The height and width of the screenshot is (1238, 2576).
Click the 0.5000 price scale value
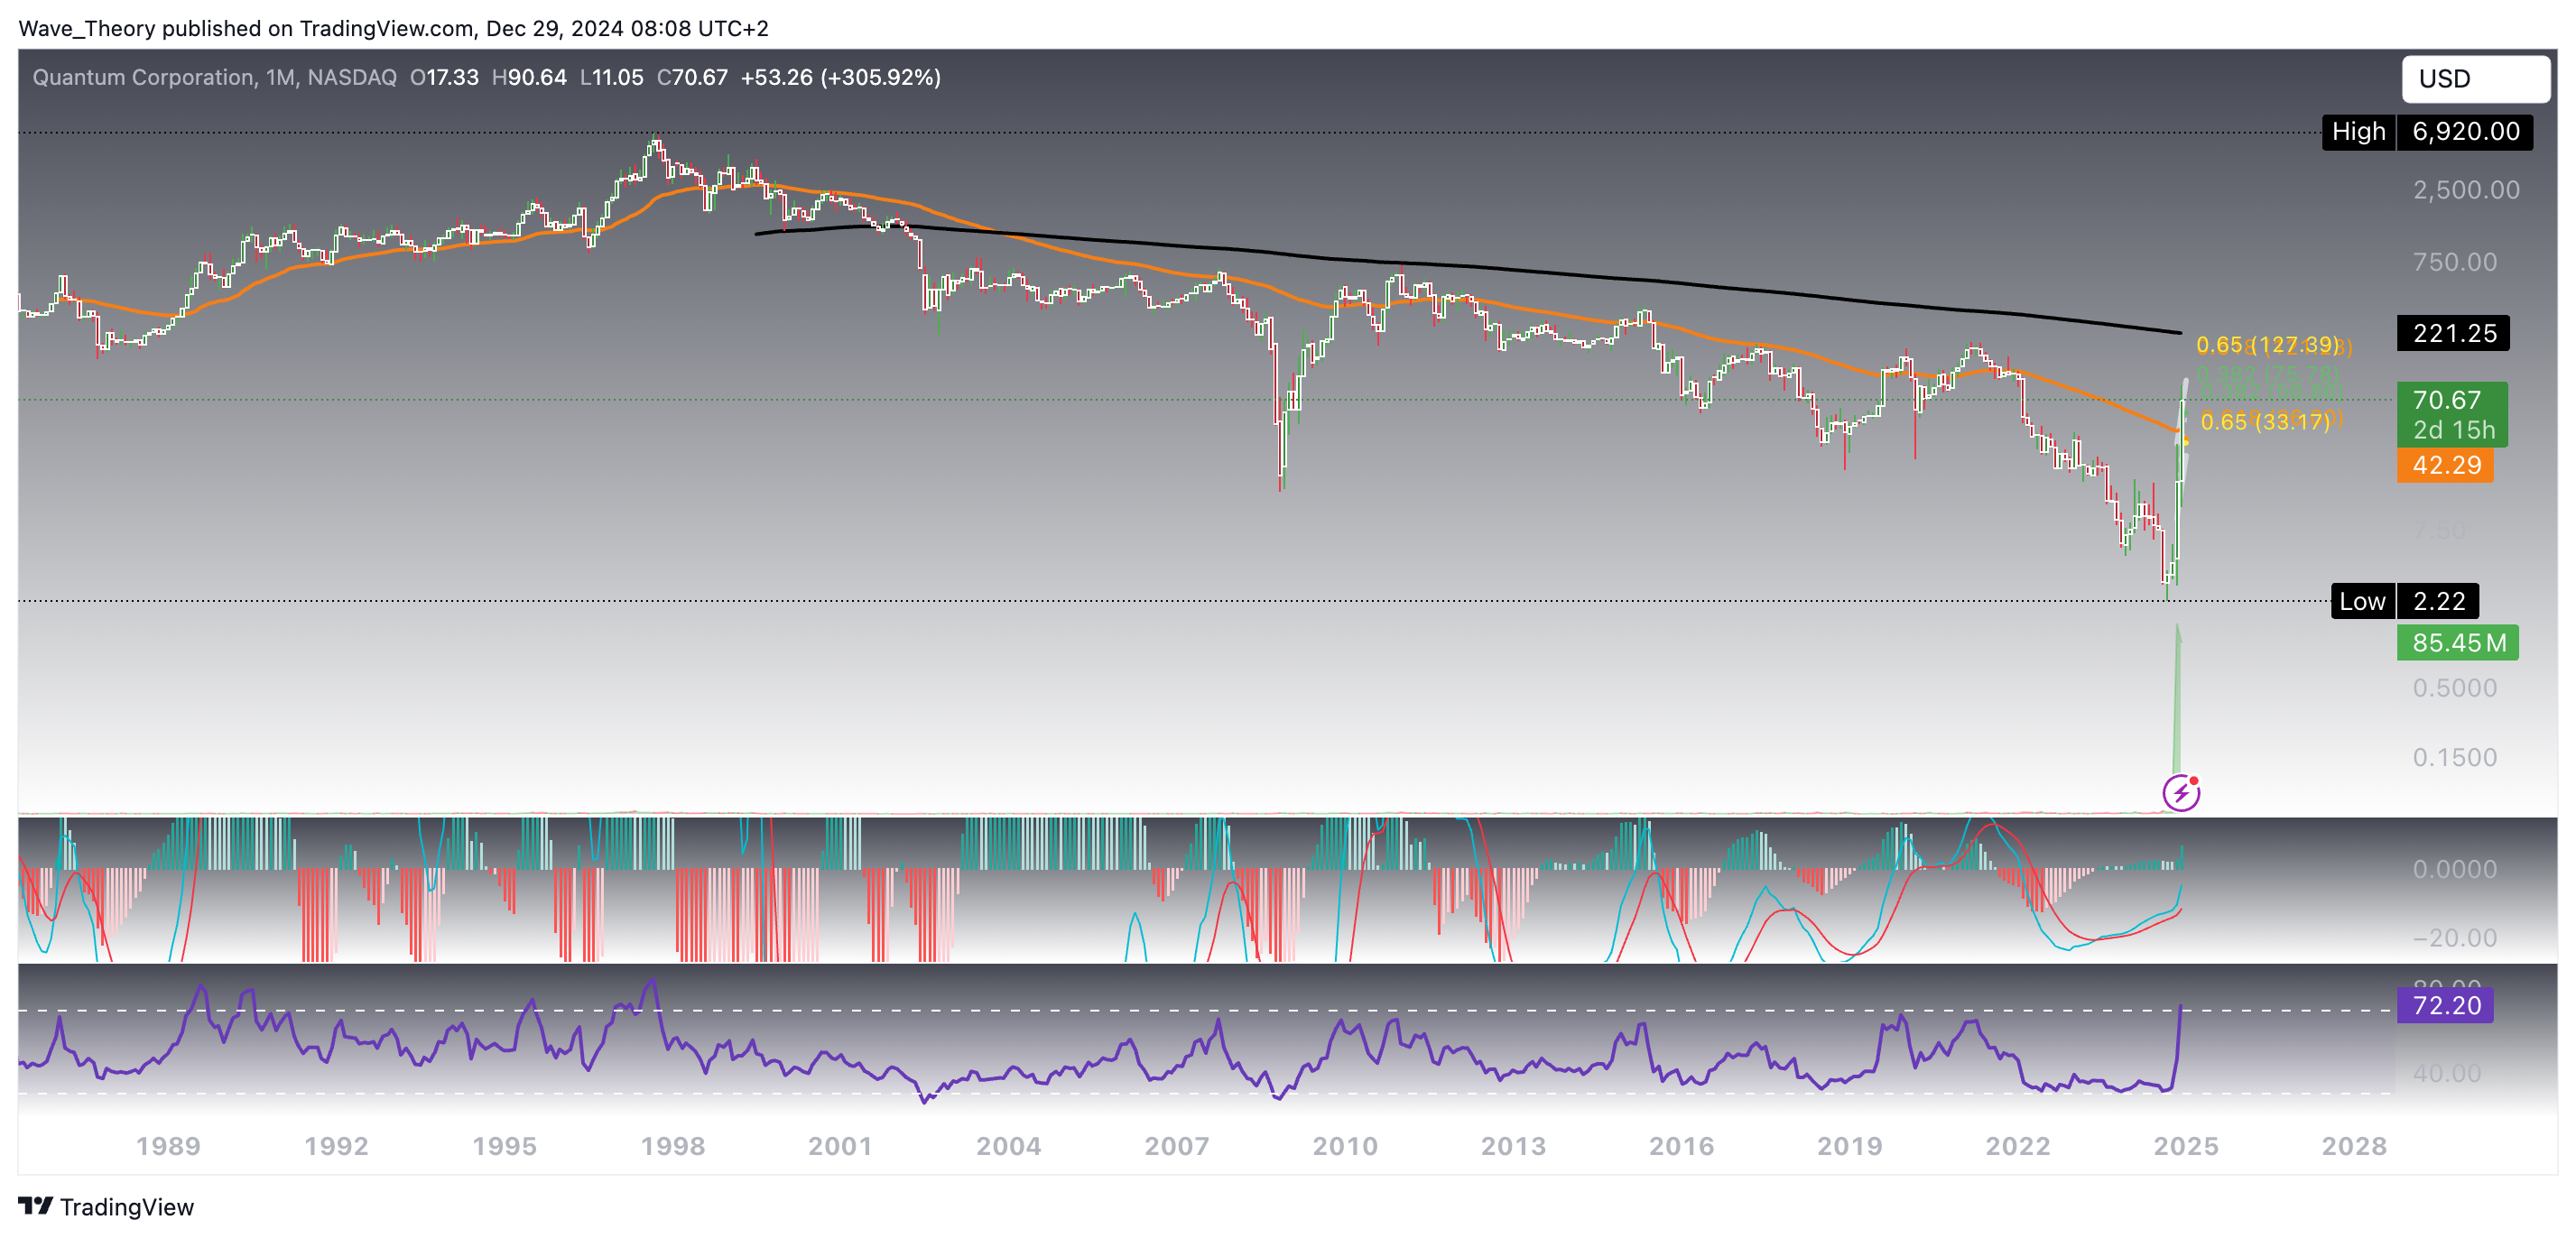(x=2455, y=688)
